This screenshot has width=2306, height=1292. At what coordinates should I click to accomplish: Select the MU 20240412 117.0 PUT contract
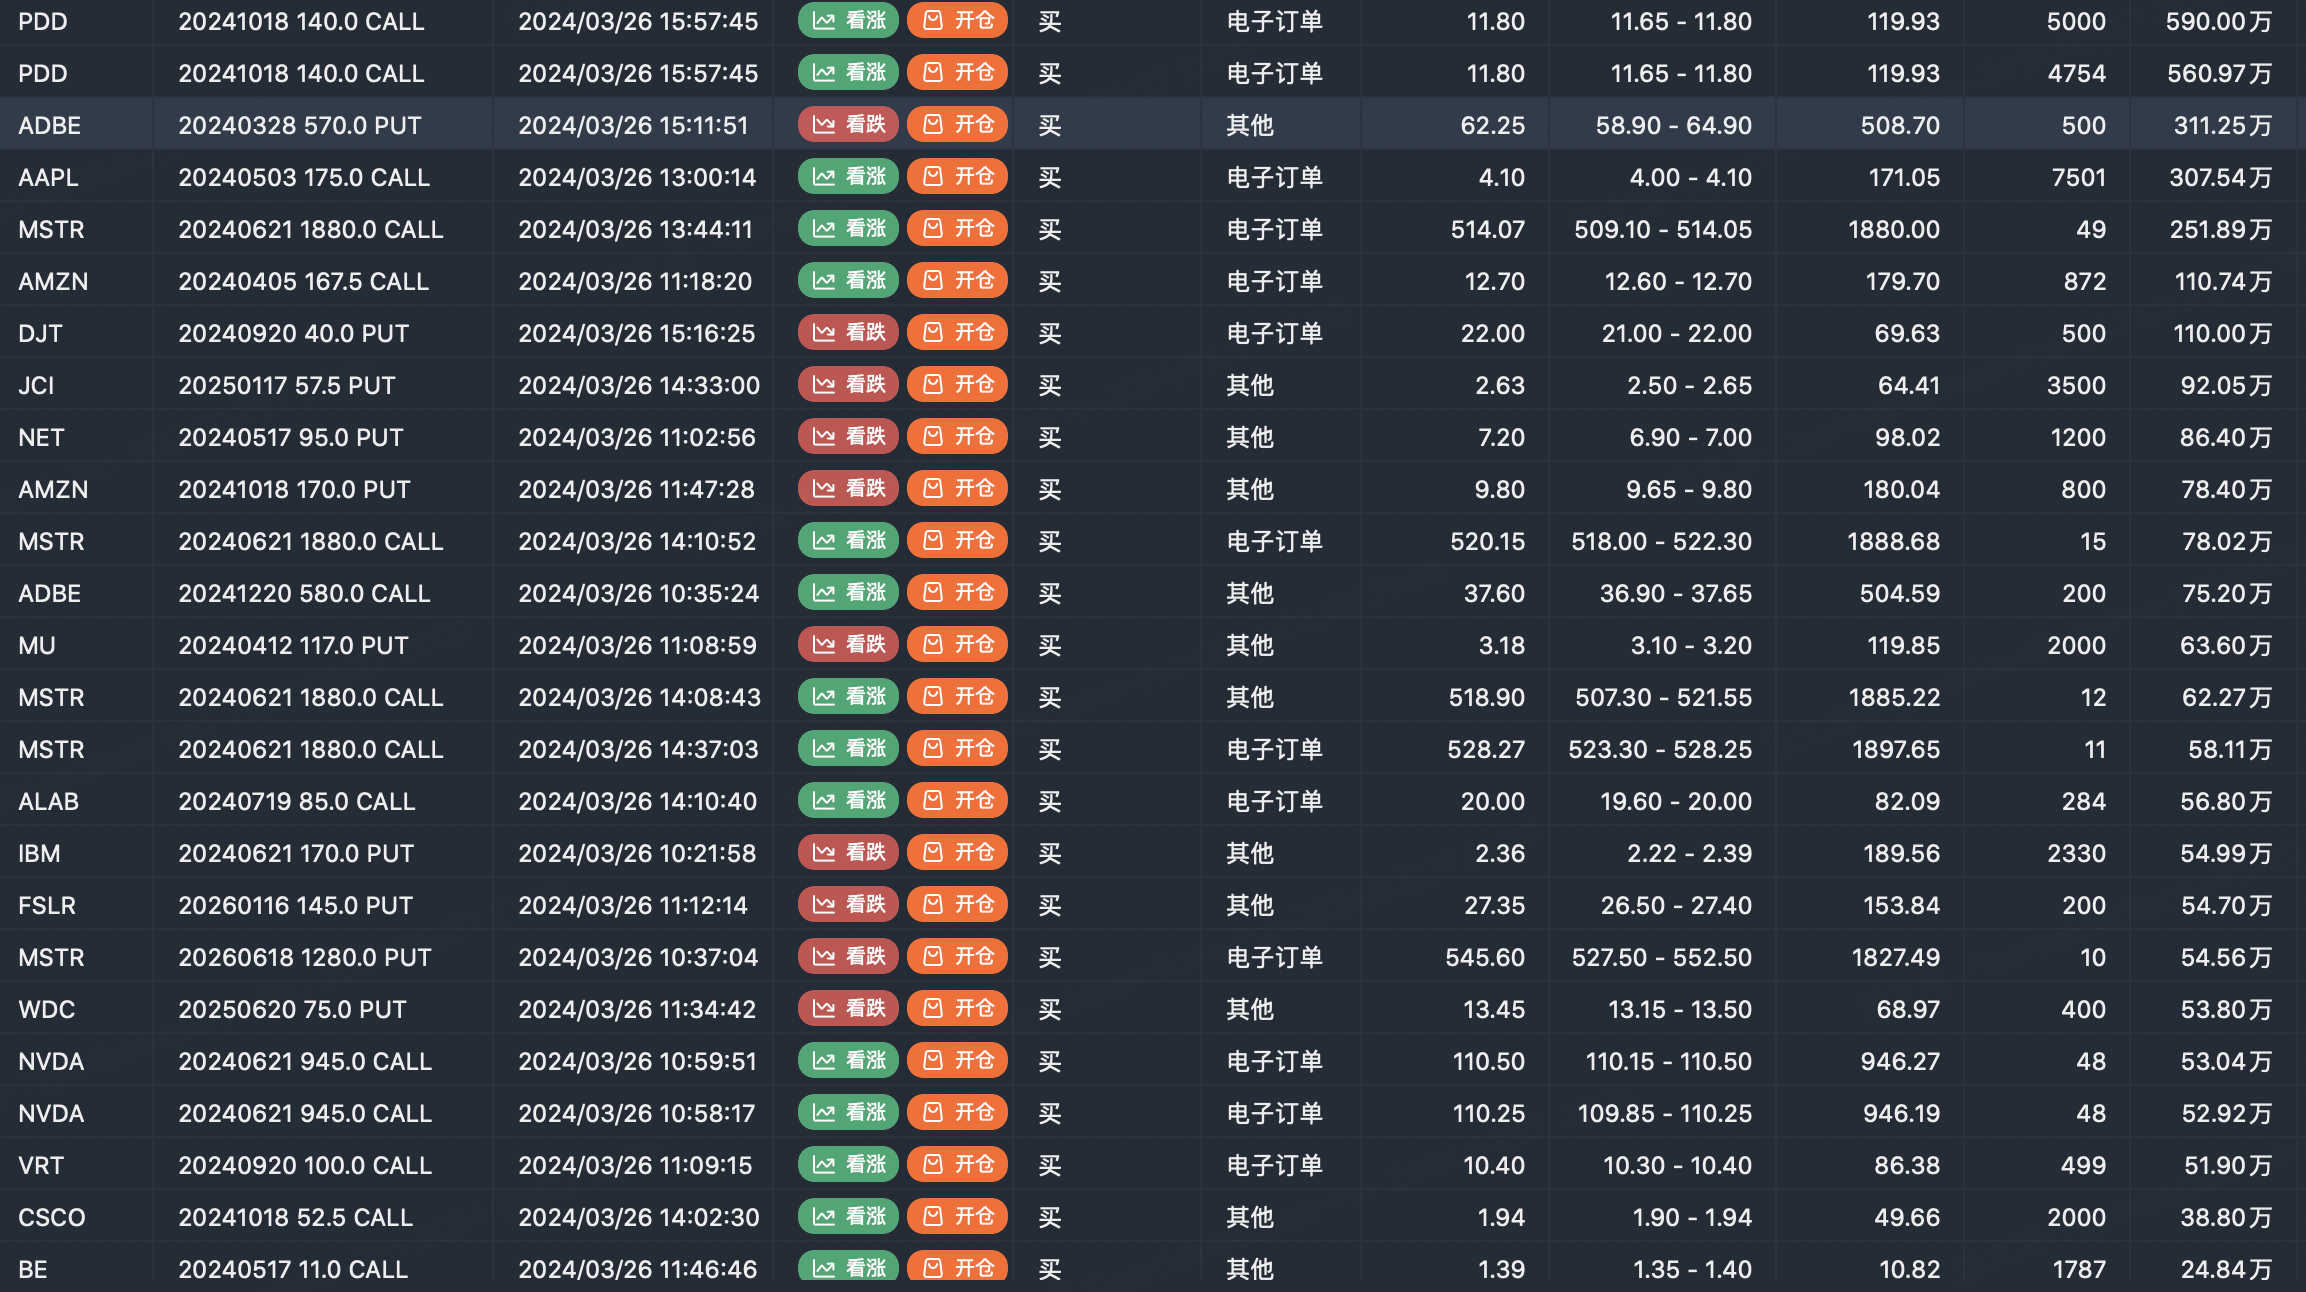point(293,645)
